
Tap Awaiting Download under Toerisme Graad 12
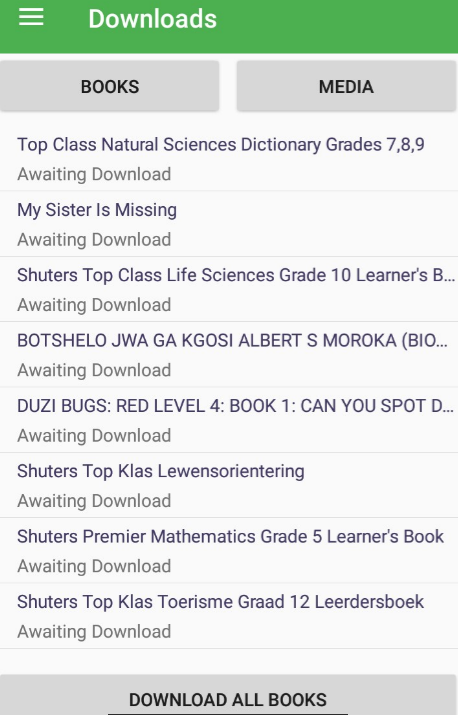pyautogui.click(x=94, y=632)
